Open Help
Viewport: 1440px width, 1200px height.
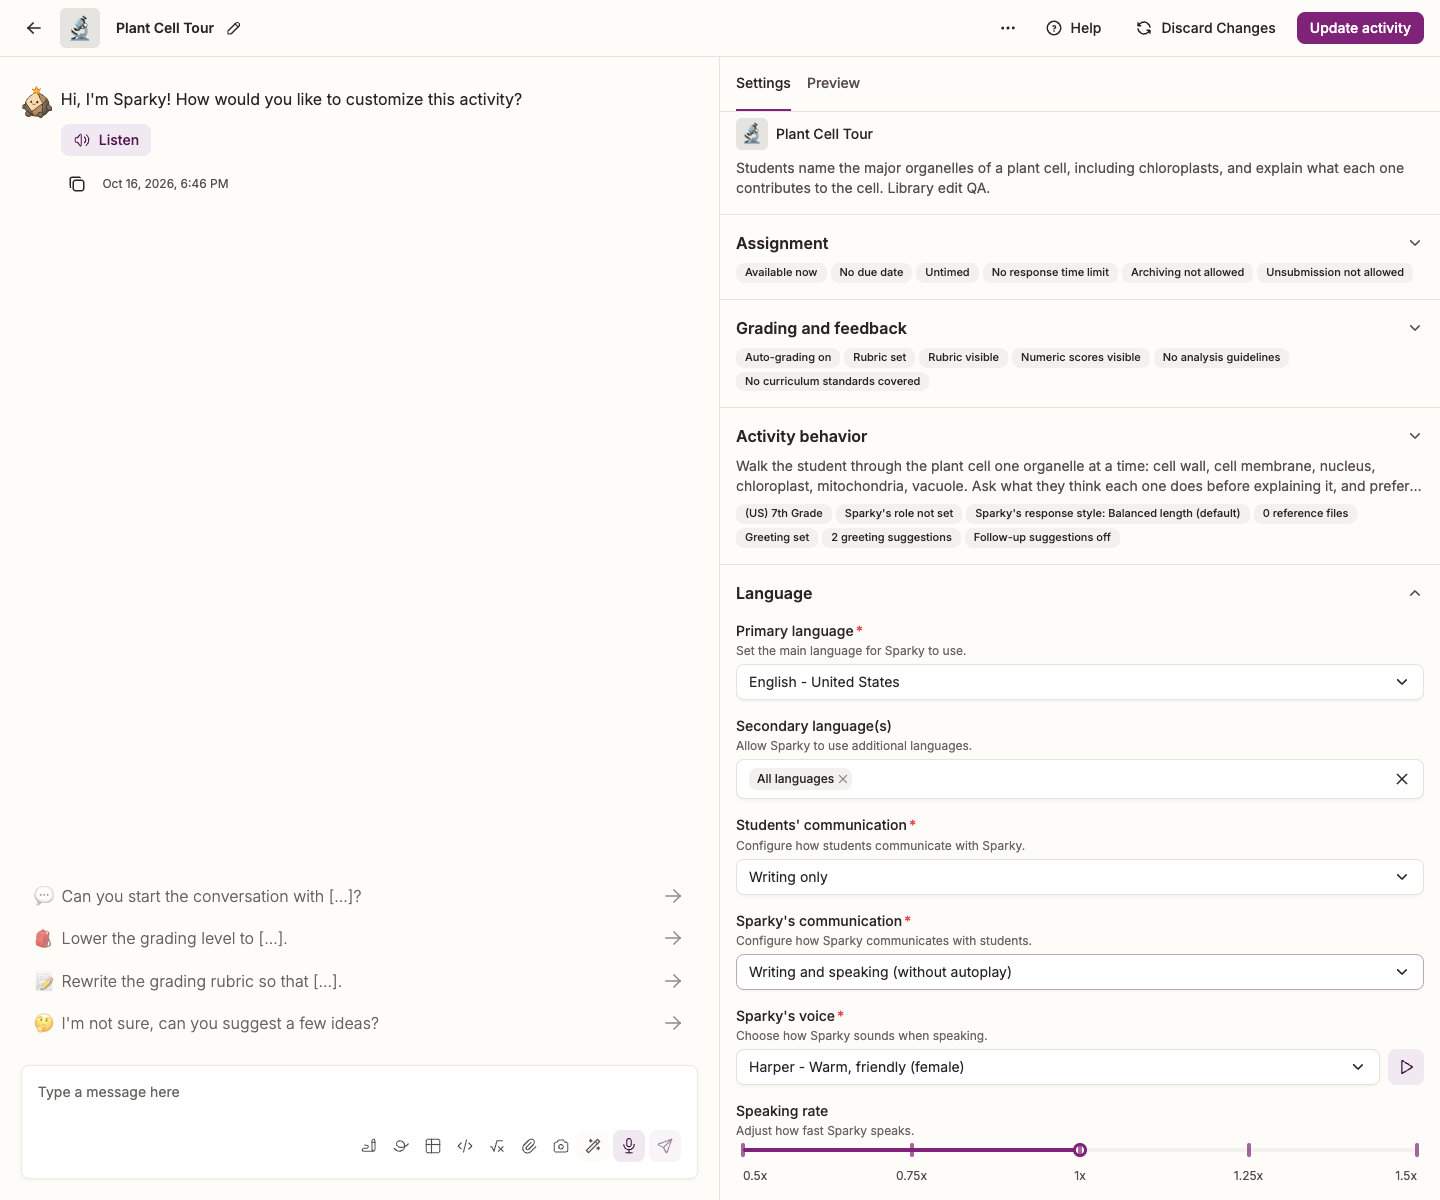click(1074, 28)
